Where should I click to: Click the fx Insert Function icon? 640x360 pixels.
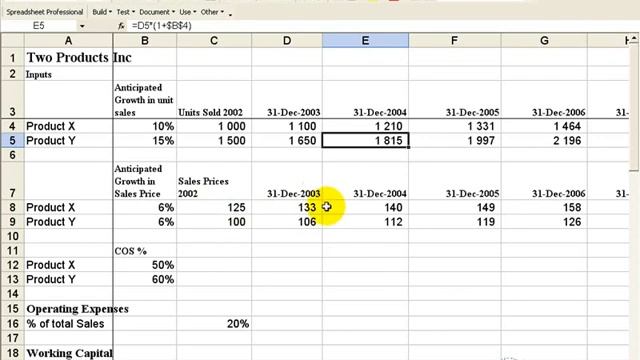pyautogui.click(x=121, y=26)
